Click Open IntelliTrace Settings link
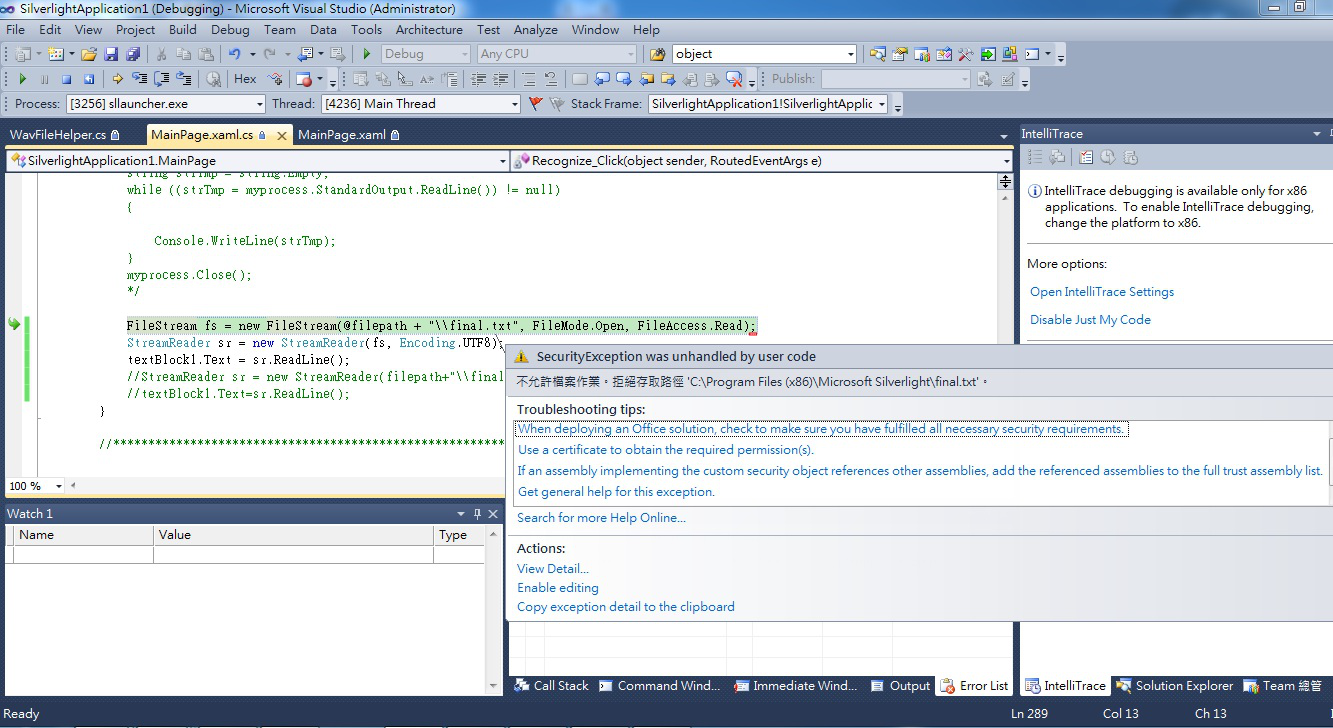The image size is (1333, 728). click(x=1102, y=292)
